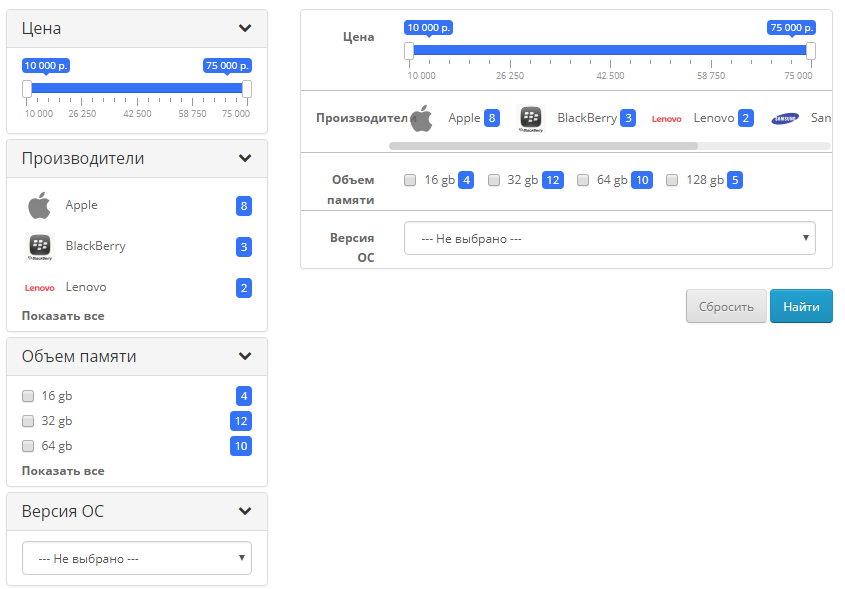Viewport: 845px width, 589px height.
Task: Click the Apple logo in left Производители panel
Action: [x=39, y=205]
